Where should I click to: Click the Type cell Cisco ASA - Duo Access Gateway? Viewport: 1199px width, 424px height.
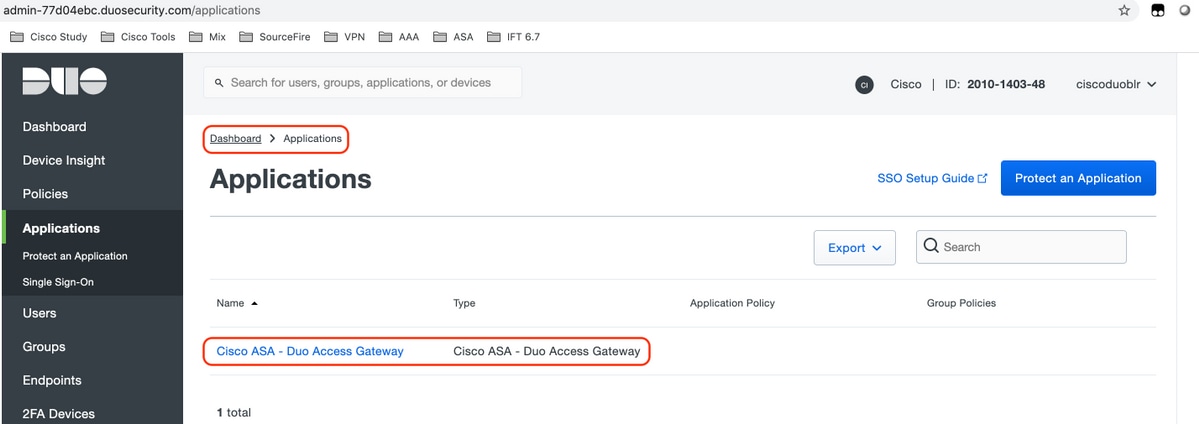547,351
